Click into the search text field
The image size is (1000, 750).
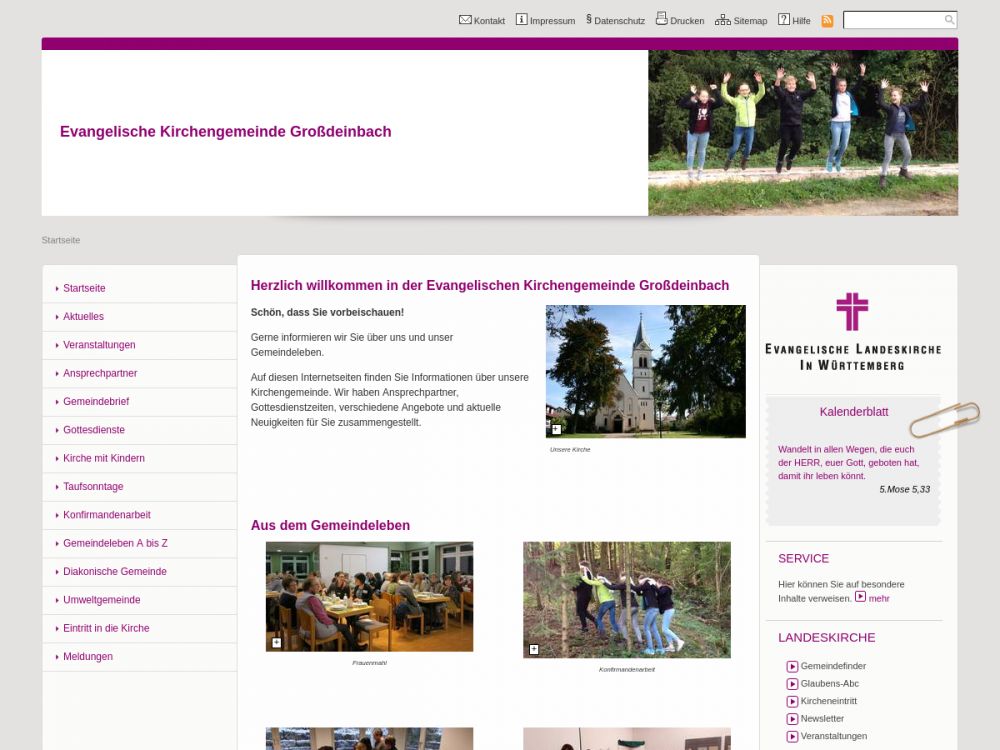point(892,20)
